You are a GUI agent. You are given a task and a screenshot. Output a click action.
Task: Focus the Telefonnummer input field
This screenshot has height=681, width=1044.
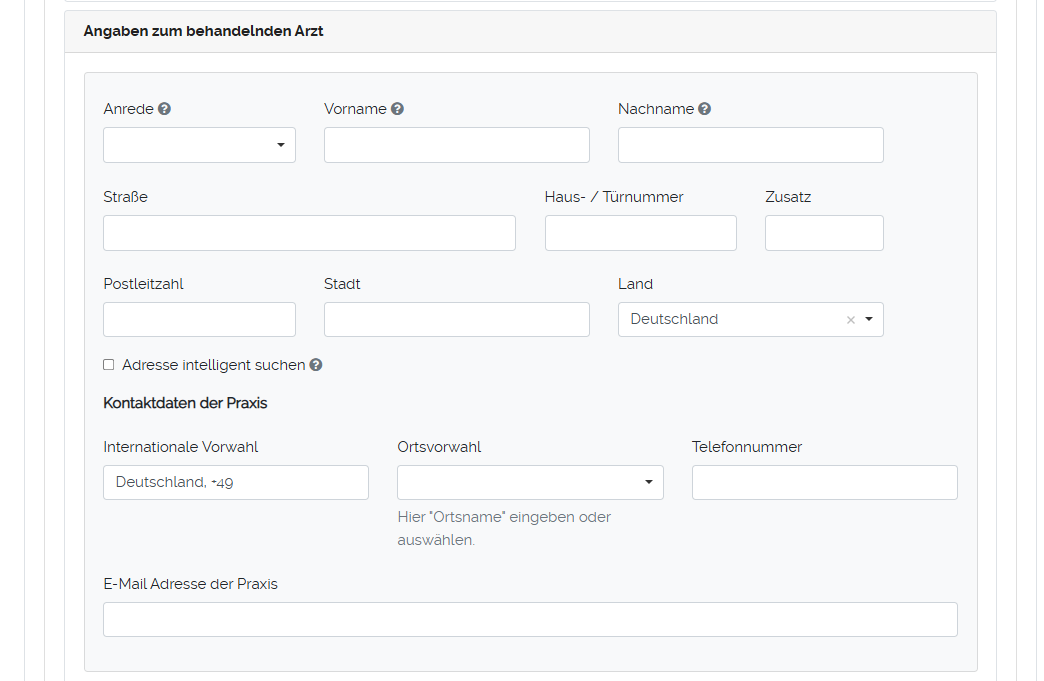(824, 482)
